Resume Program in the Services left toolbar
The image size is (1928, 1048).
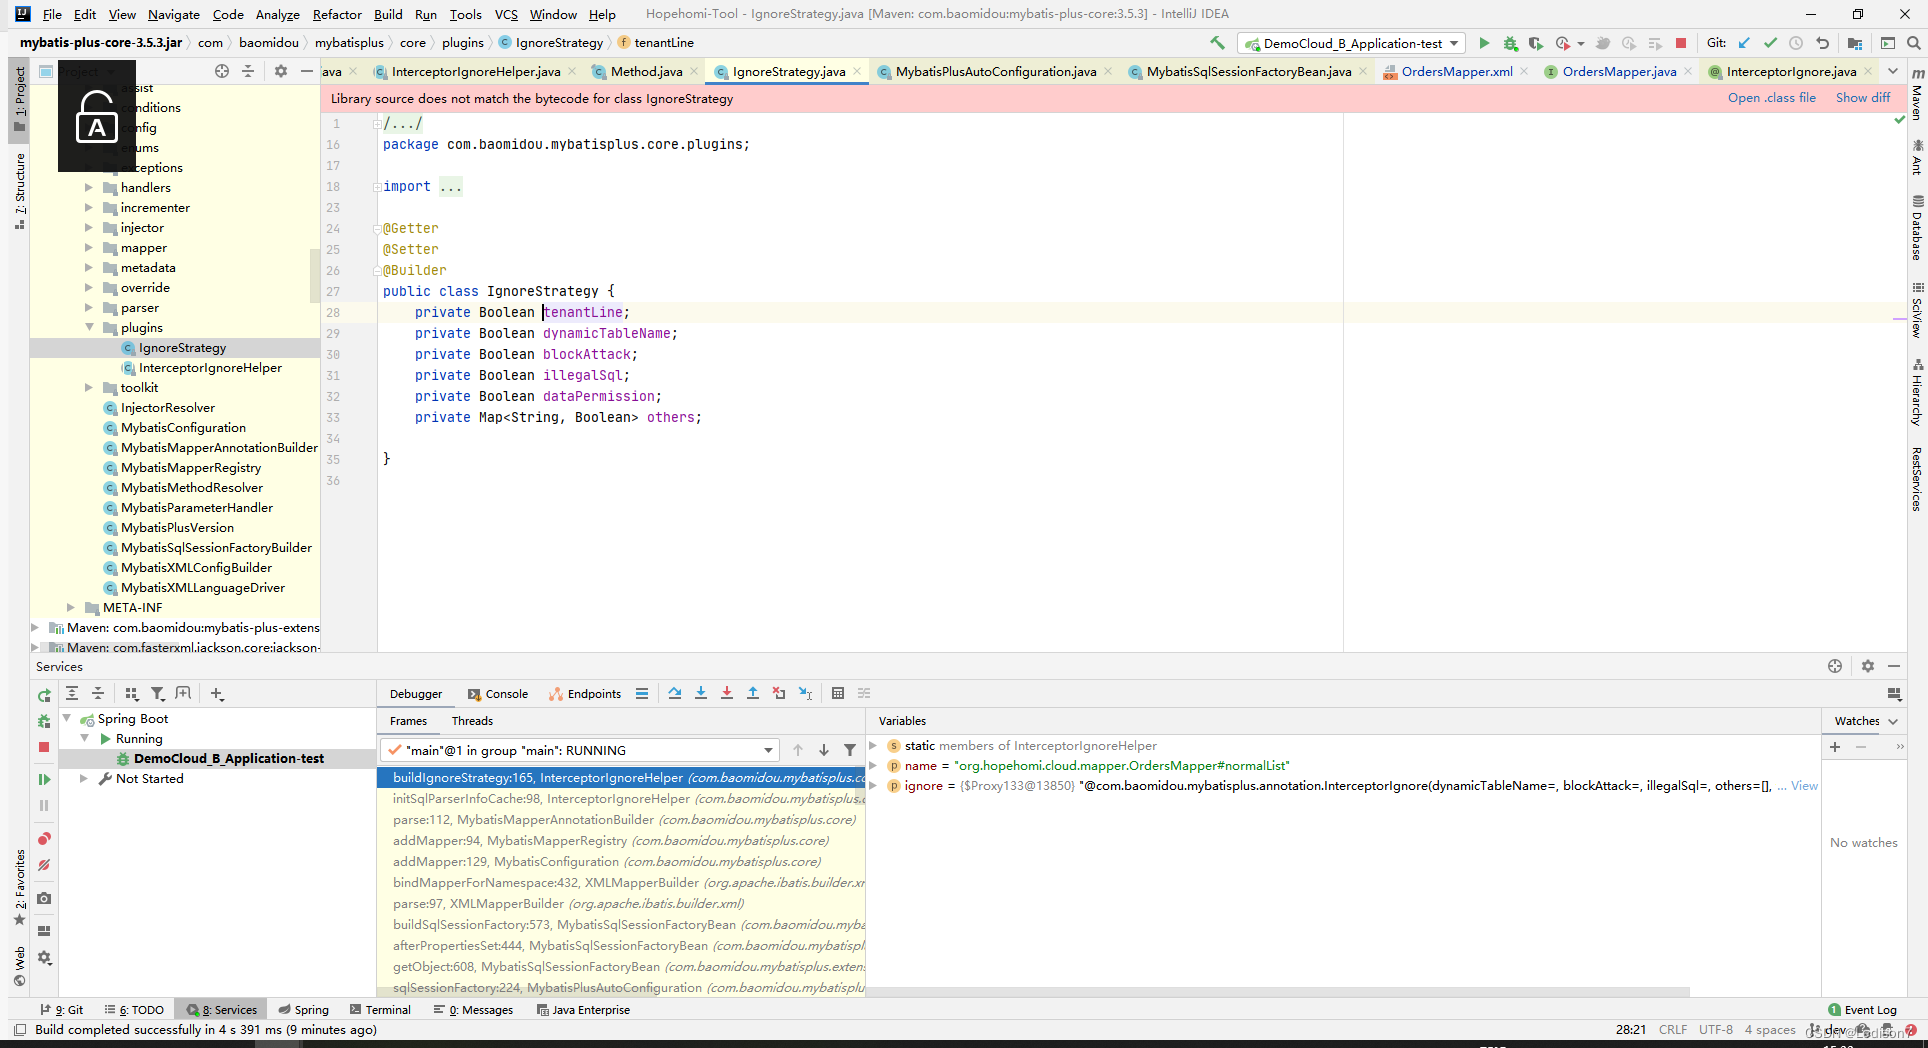click(x=44, y=779)
